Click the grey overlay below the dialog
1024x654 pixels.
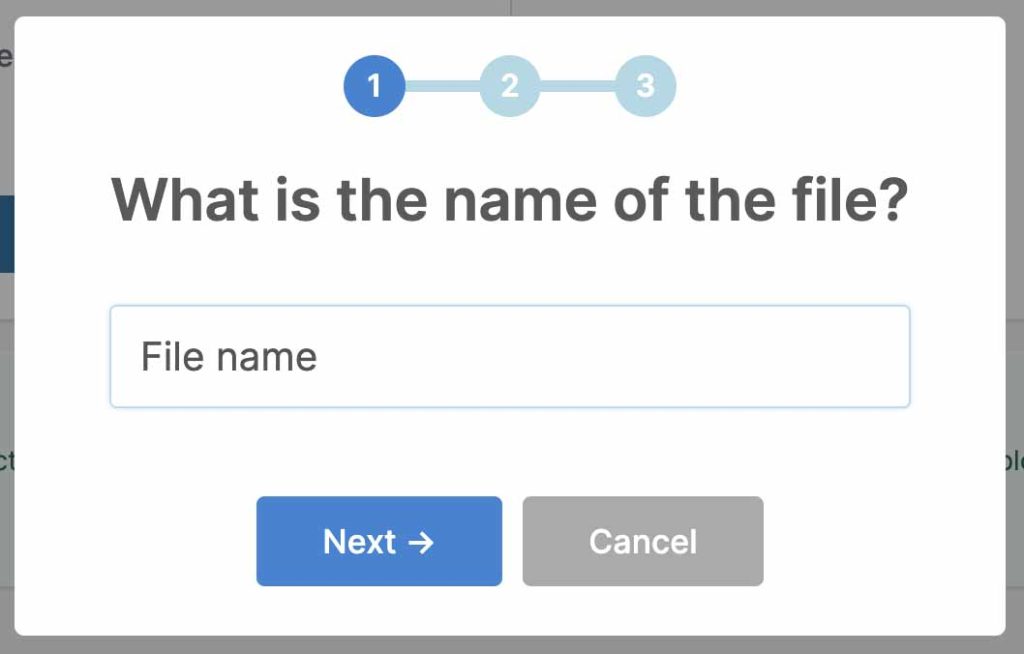(x=512, y=646)
